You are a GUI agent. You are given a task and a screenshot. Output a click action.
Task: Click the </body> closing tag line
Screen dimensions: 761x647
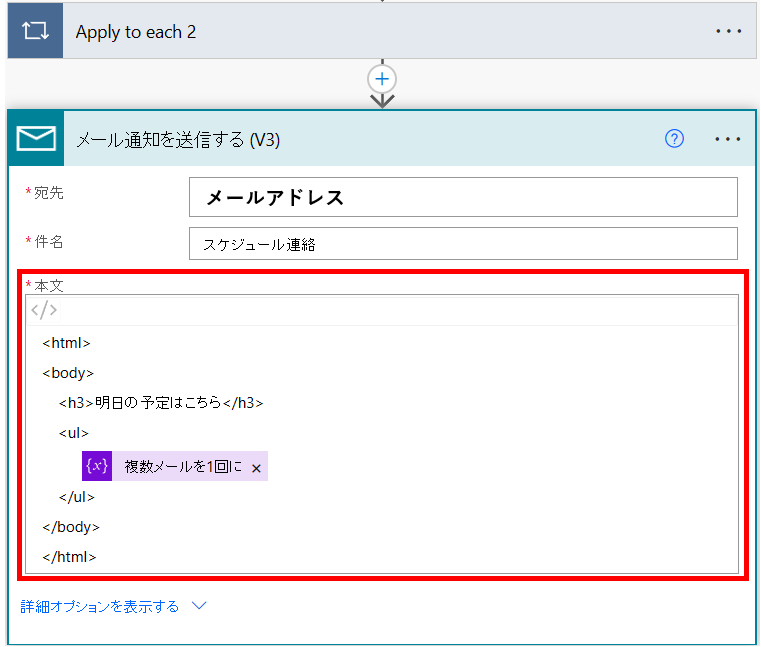(71, 527)
